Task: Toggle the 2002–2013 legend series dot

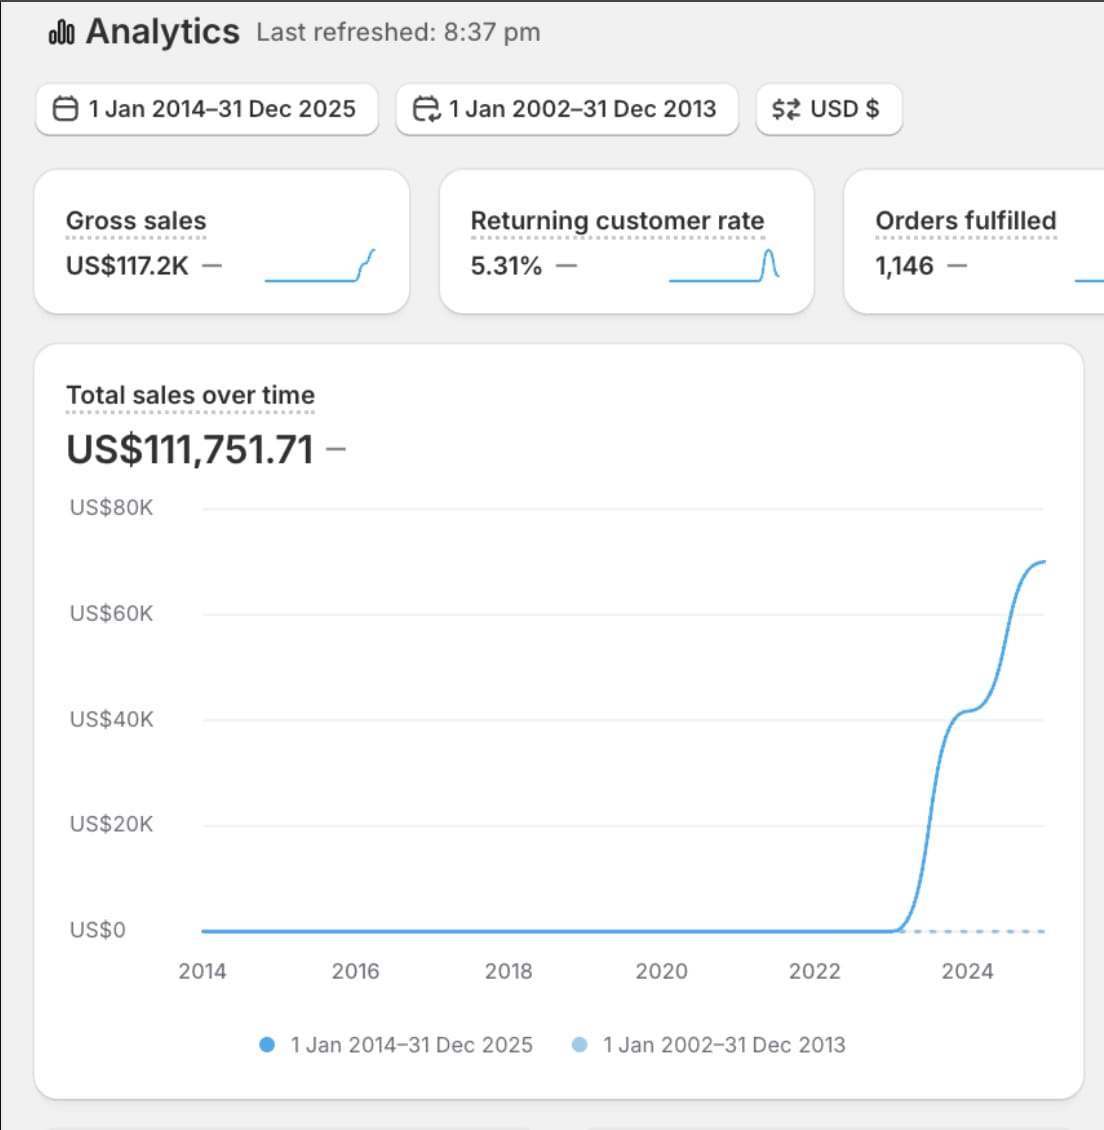Action: (x=579, y=1045)
